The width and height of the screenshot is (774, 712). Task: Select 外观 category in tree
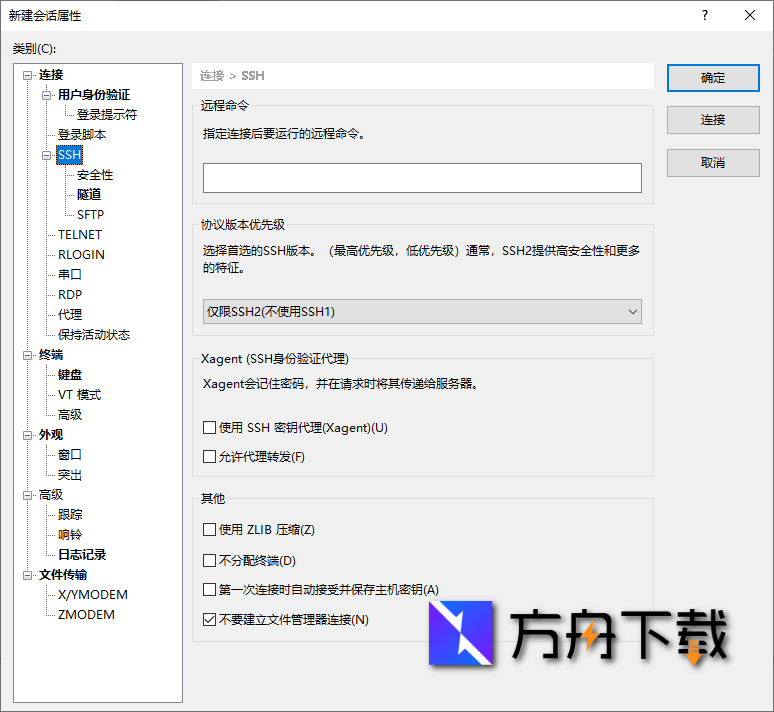click(x=51, y=435)
